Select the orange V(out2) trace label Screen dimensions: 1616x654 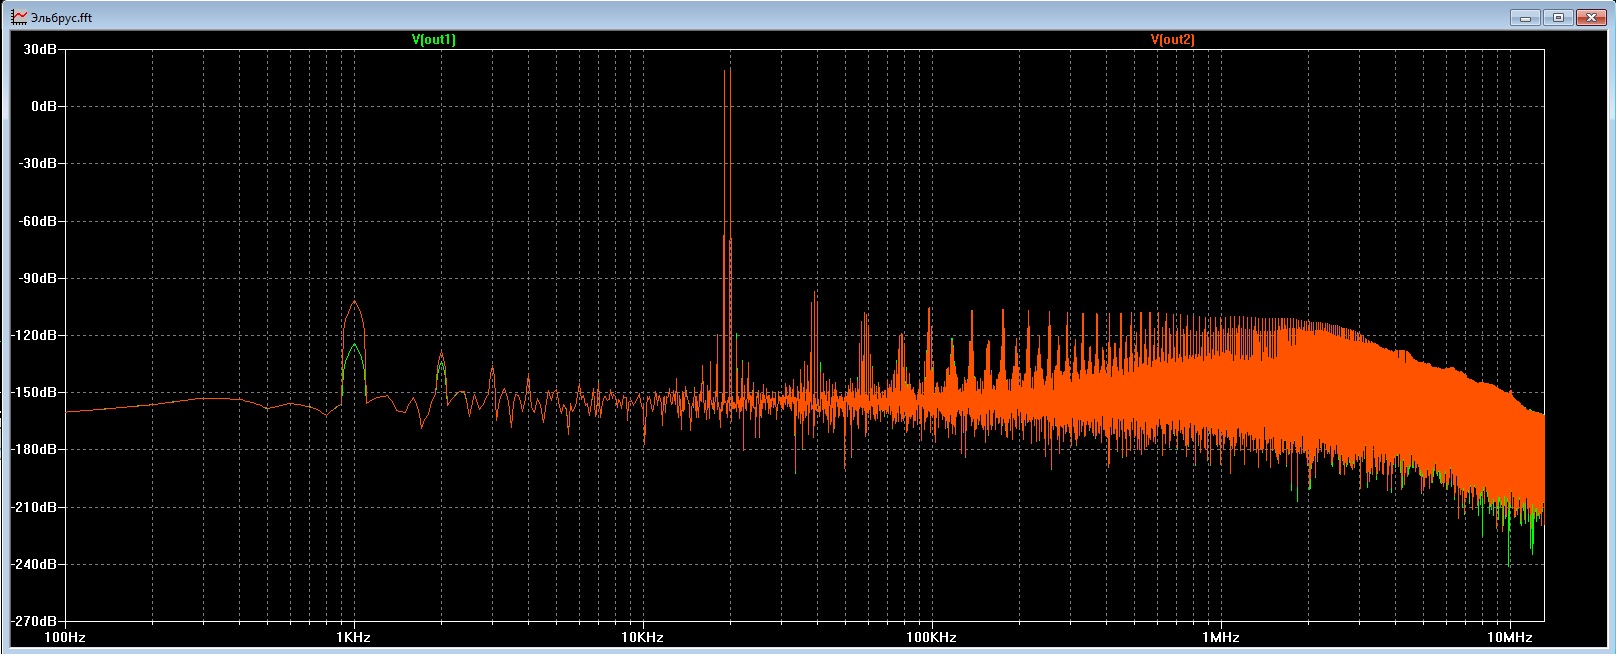(x=1172, y=39)
